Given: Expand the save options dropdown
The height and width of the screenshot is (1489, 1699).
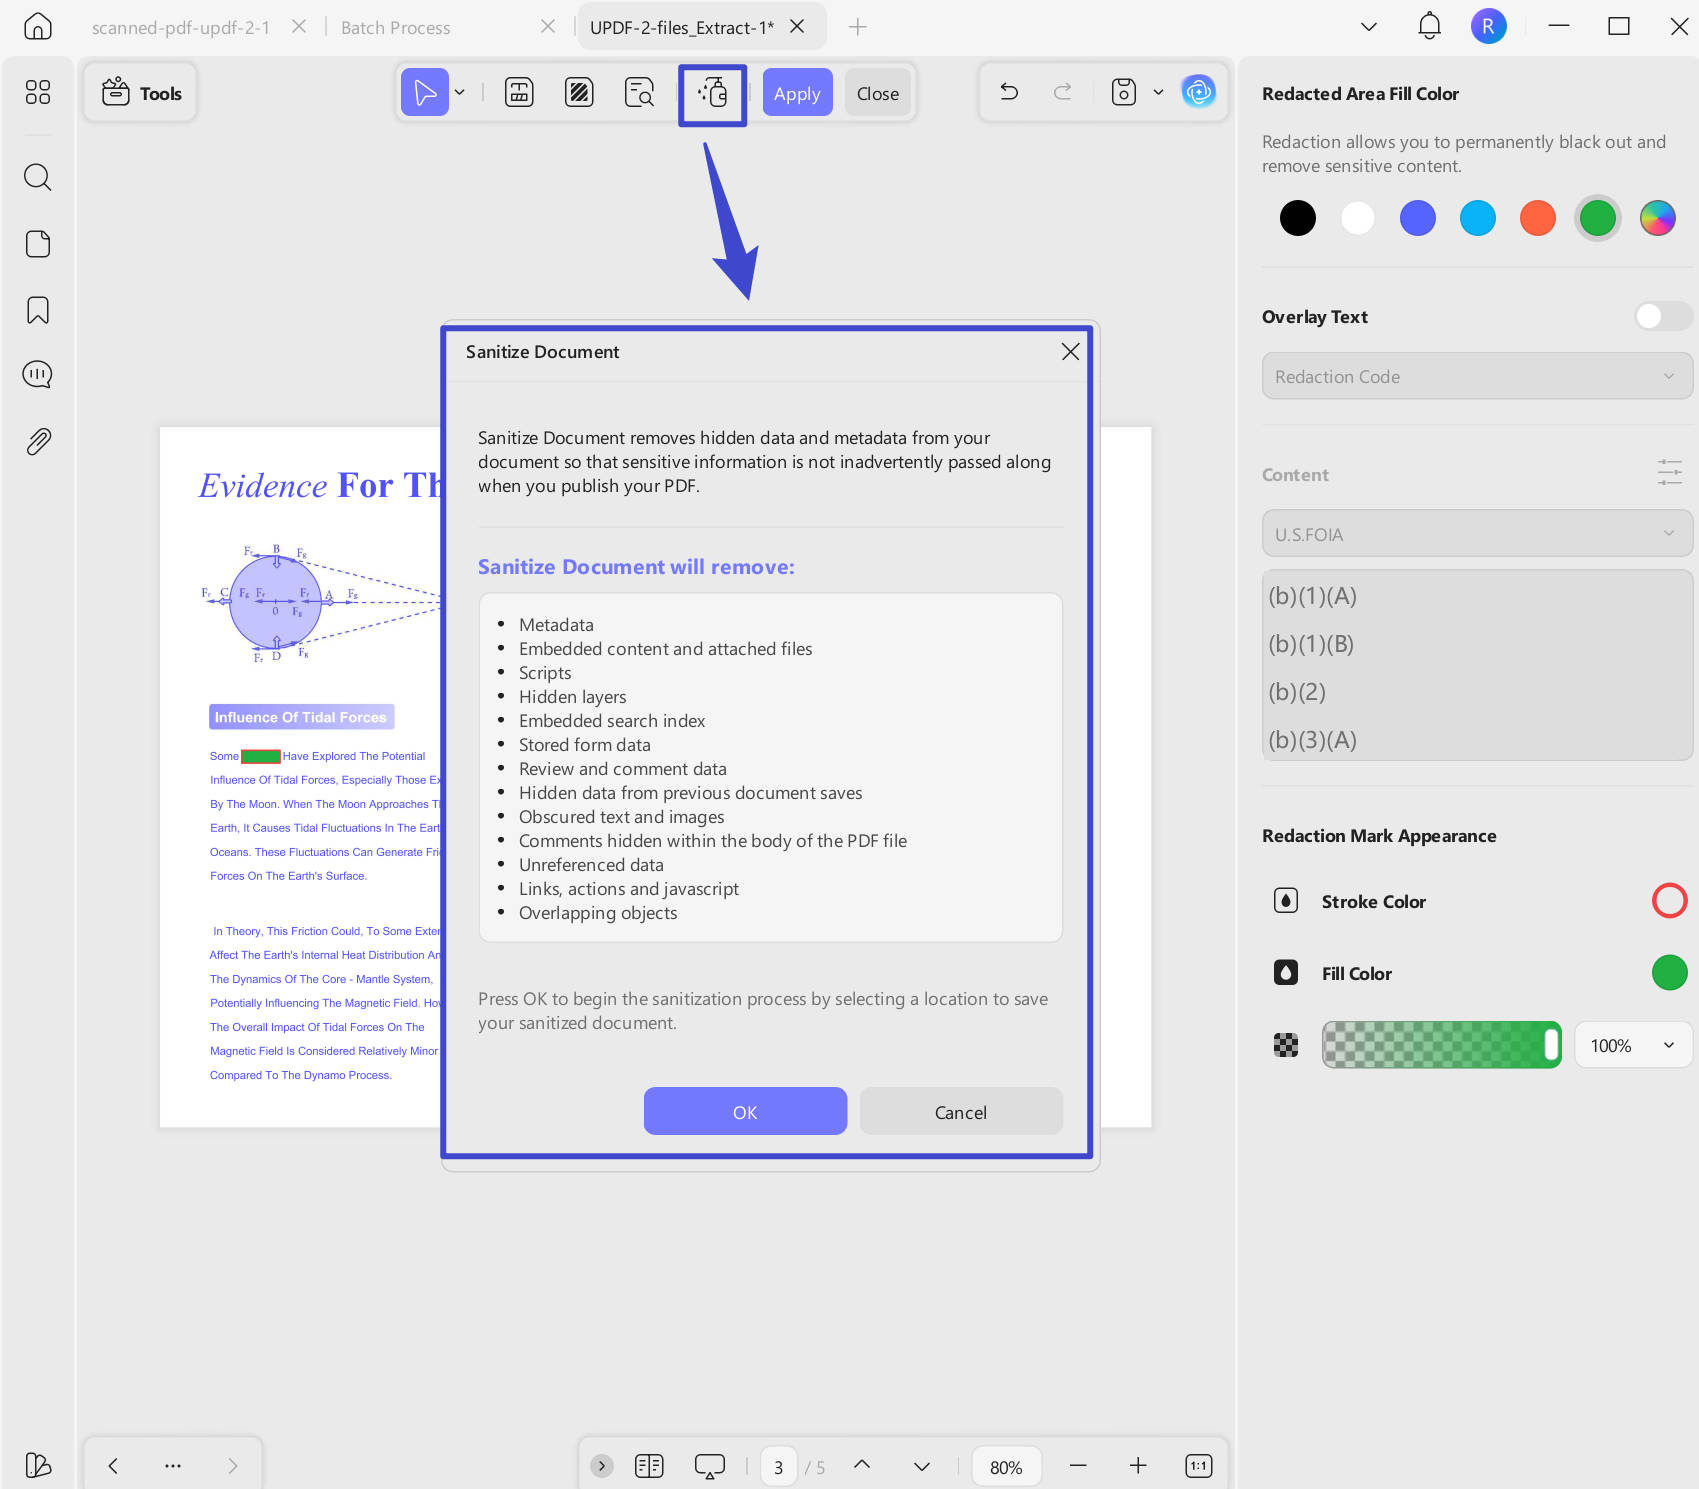Looking at the screenshot, I should click(1158, 93).
